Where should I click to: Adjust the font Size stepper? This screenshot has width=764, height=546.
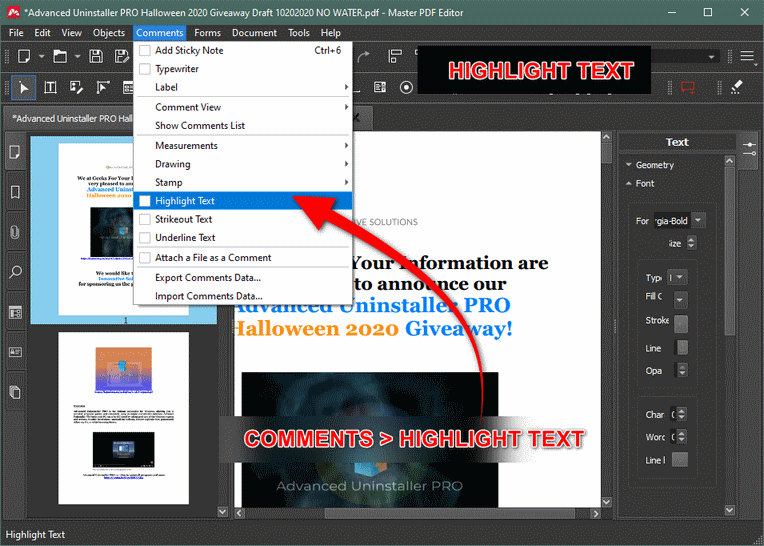(x=691, y=243)
